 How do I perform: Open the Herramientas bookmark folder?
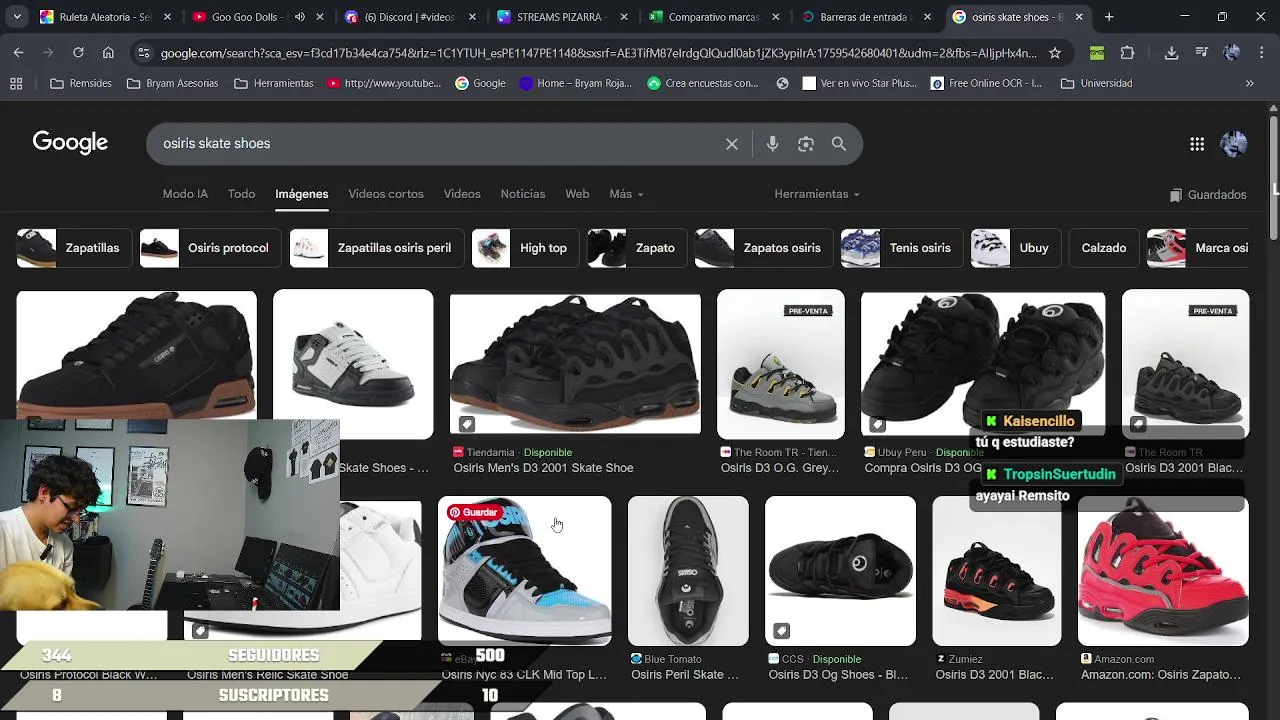pos(273,83)
